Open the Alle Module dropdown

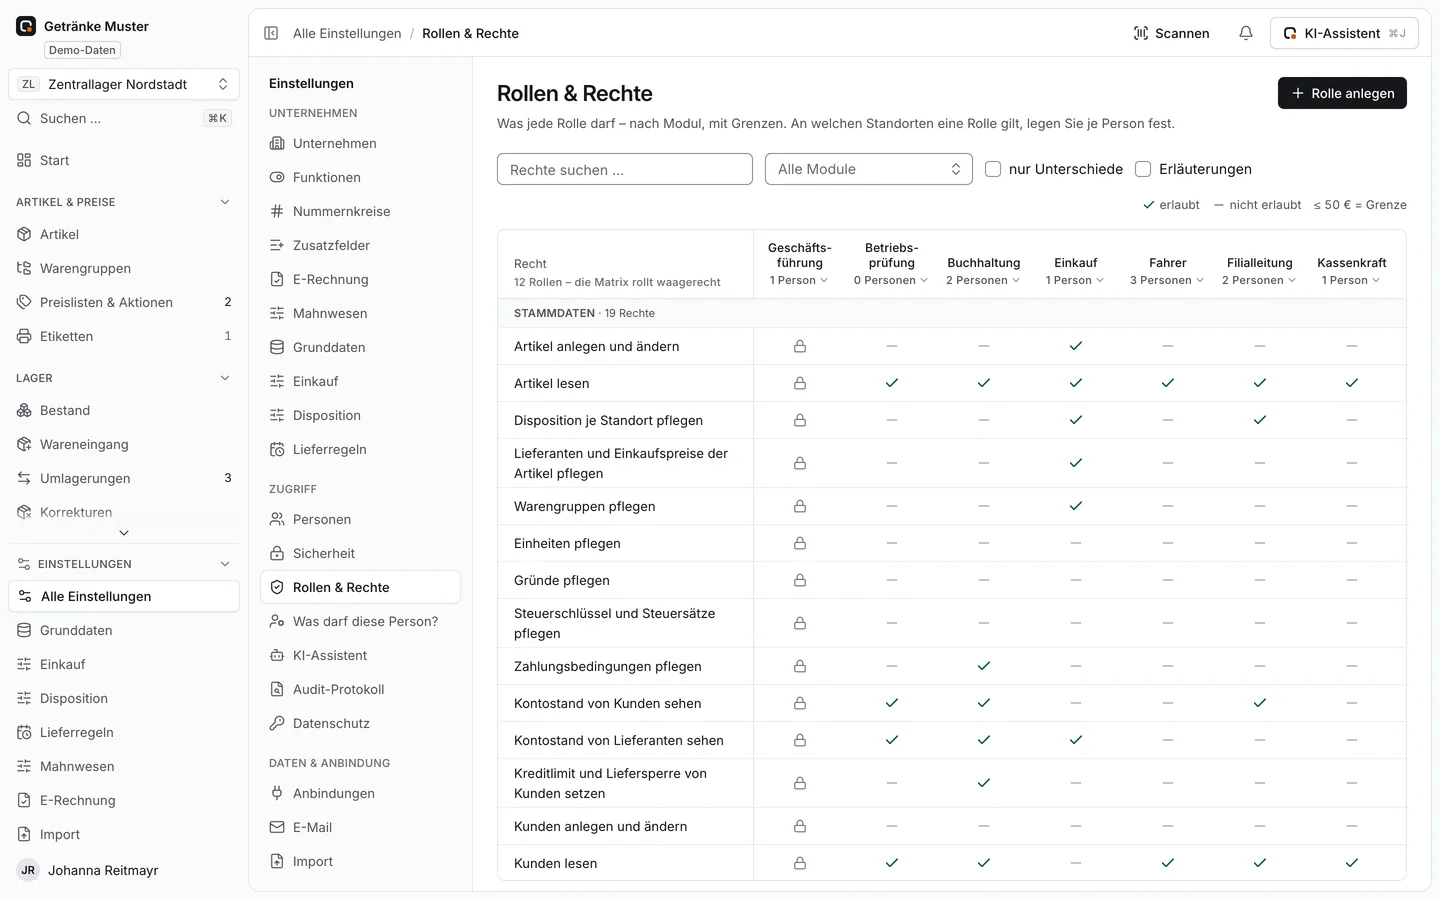869,169
